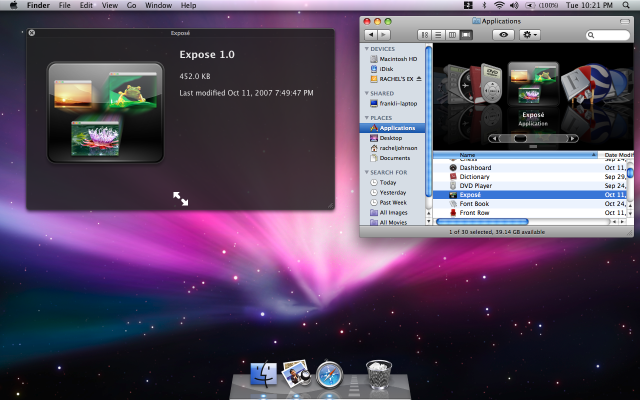The width and height of the screenshot is (640, 400).
Task: Select DVD Player in the file list
Action: coord(529,186)
